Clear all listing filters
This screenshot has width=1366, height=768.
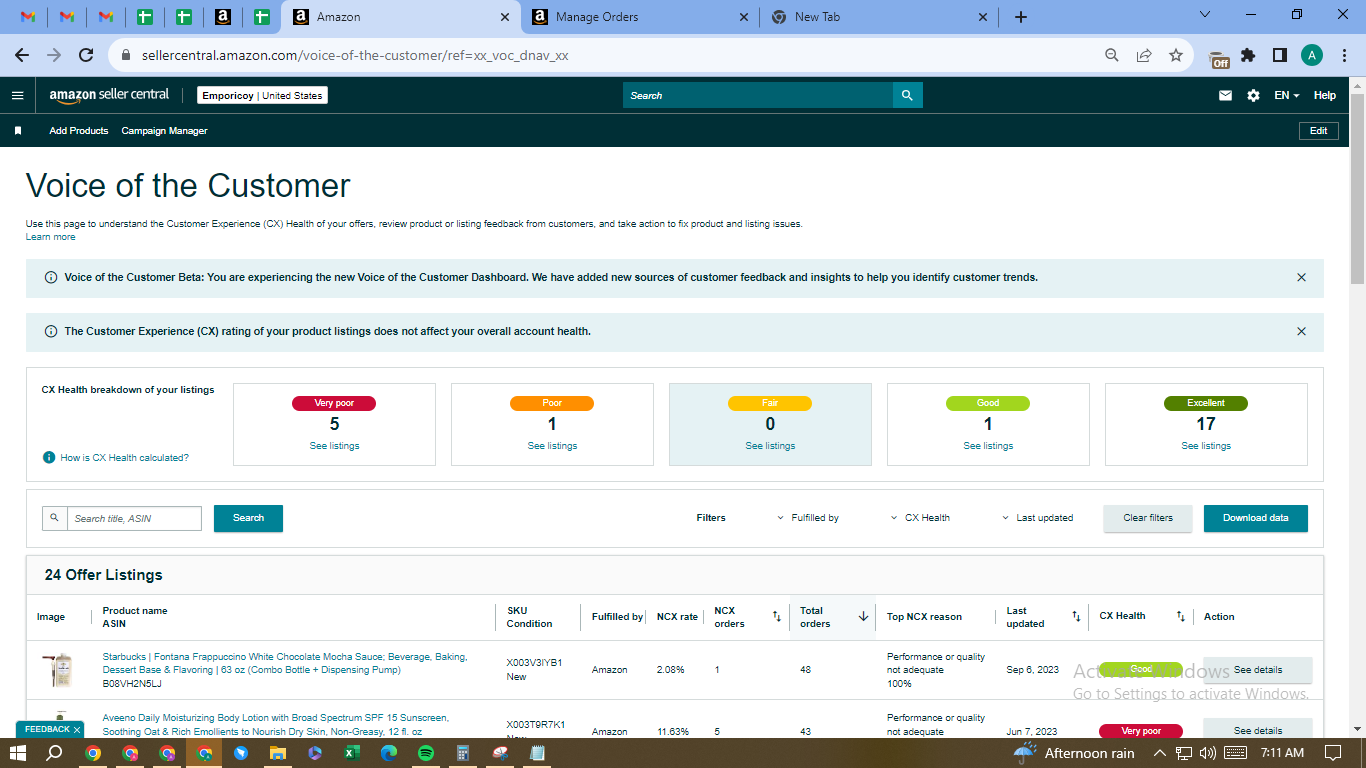point(1148,518)
